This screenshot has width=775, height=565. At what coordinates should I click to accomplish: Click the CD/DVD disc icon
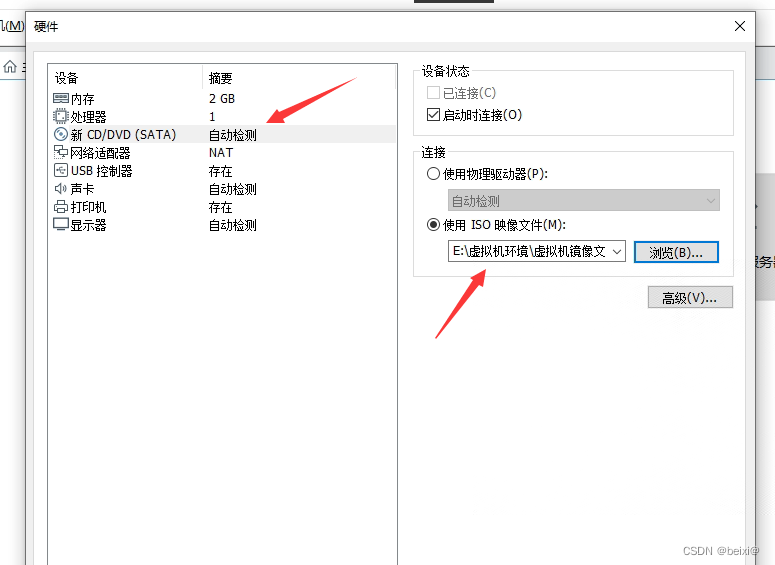pyautogui.click(x=61, y=134)
